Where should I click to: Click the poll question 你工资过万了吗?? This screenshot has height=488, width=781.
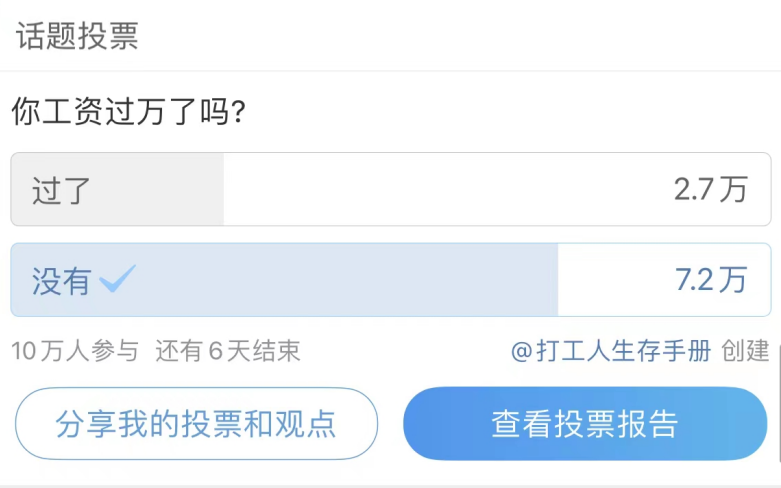129,111
